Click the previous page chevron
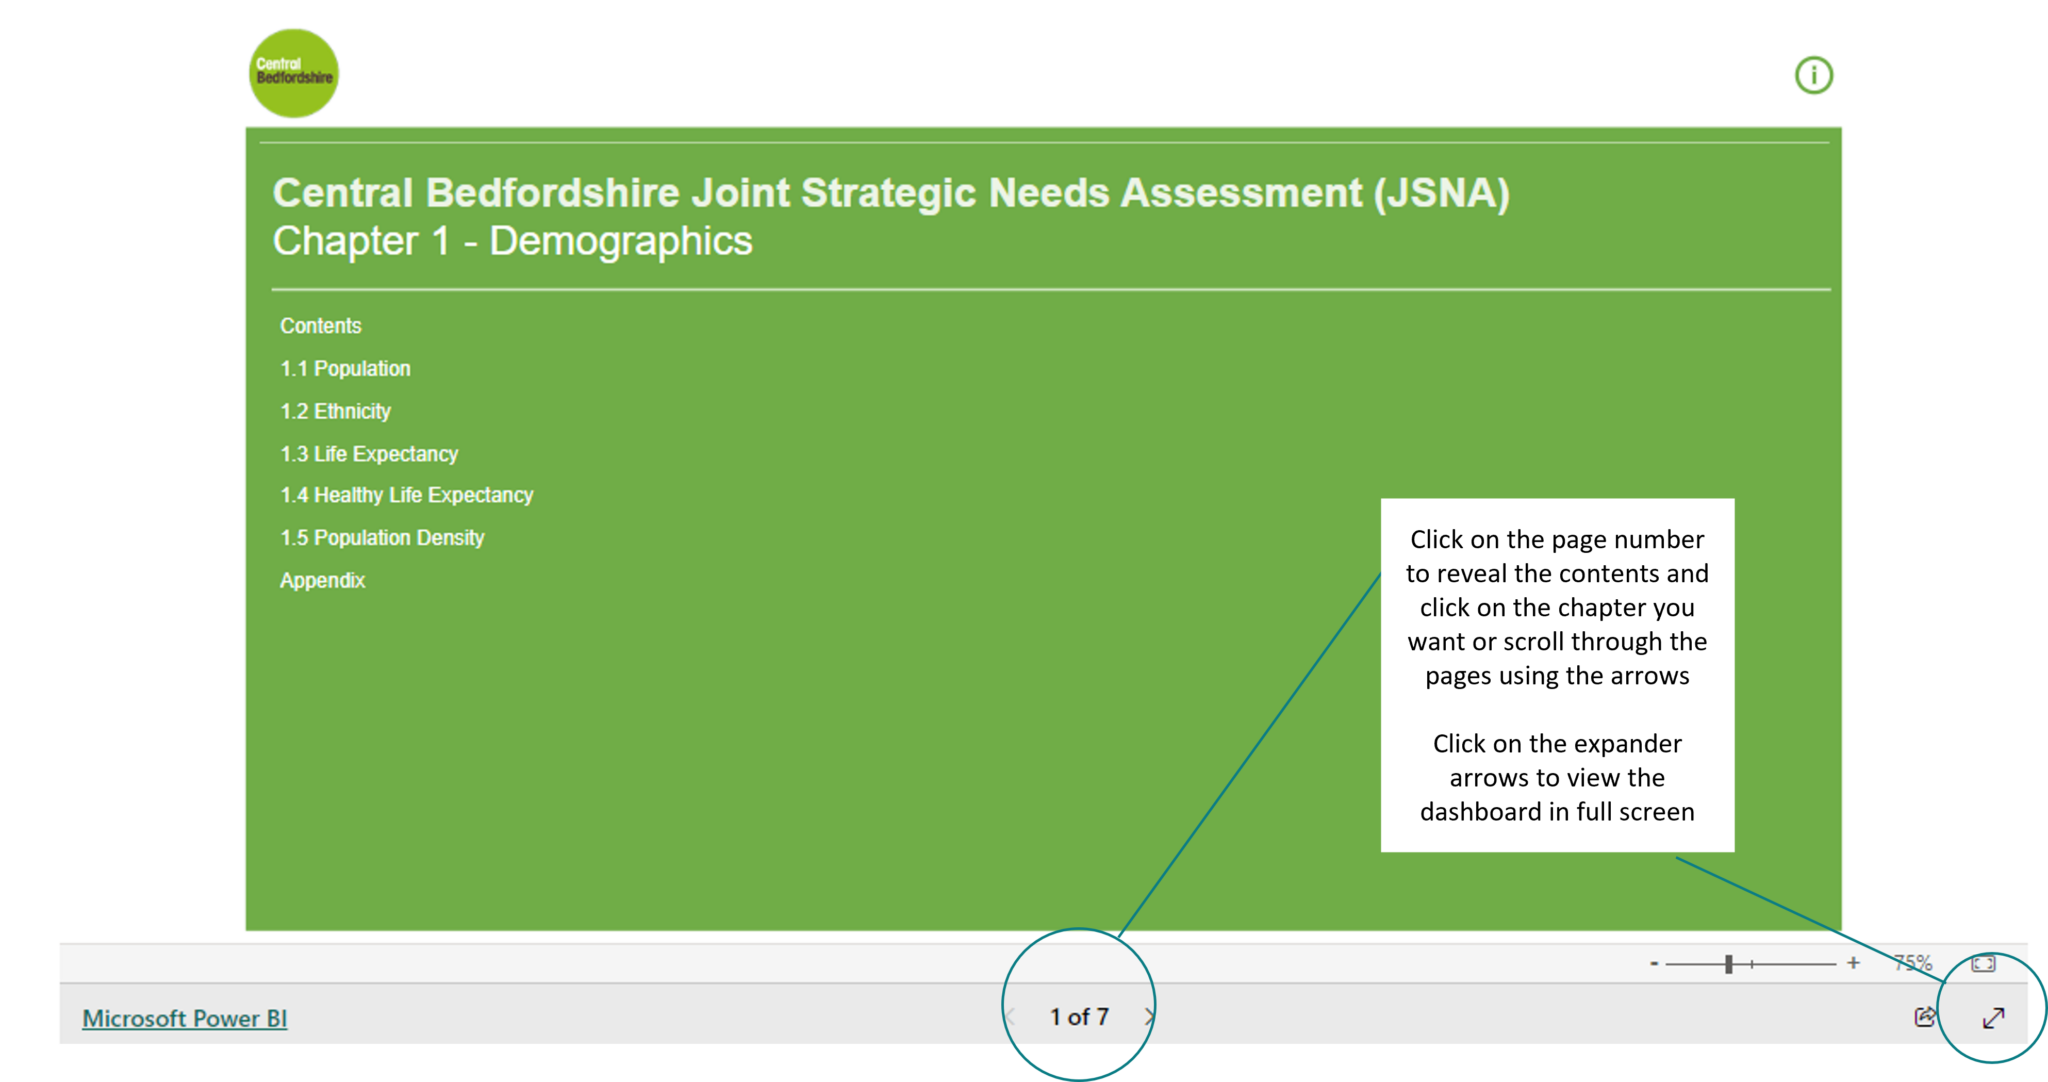 (x=1012, y=1014)
